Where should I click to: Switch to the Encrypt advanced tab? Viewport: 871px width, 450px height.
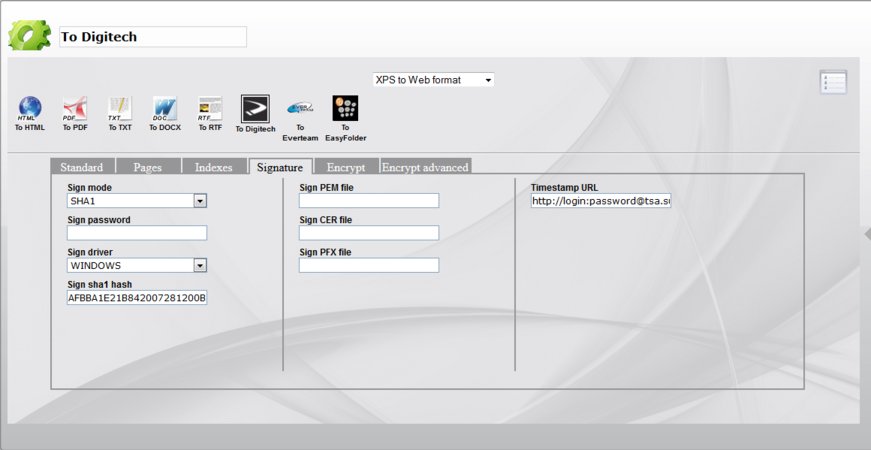[x=425, y=167]
